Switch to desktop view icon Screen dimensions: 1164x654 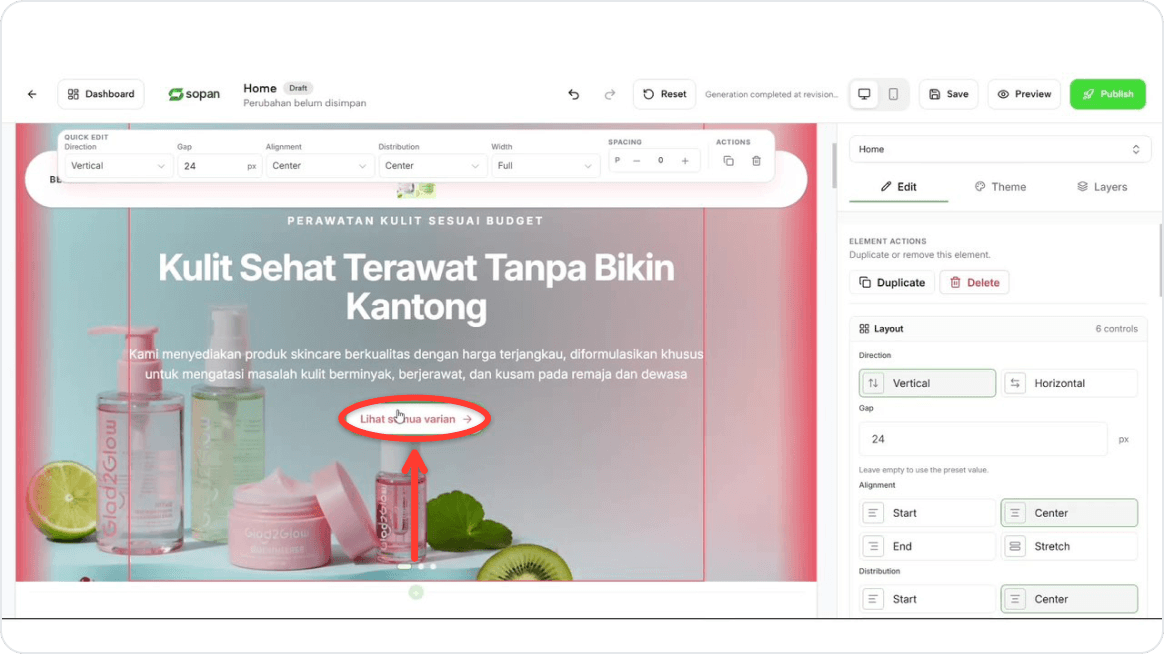864,94
